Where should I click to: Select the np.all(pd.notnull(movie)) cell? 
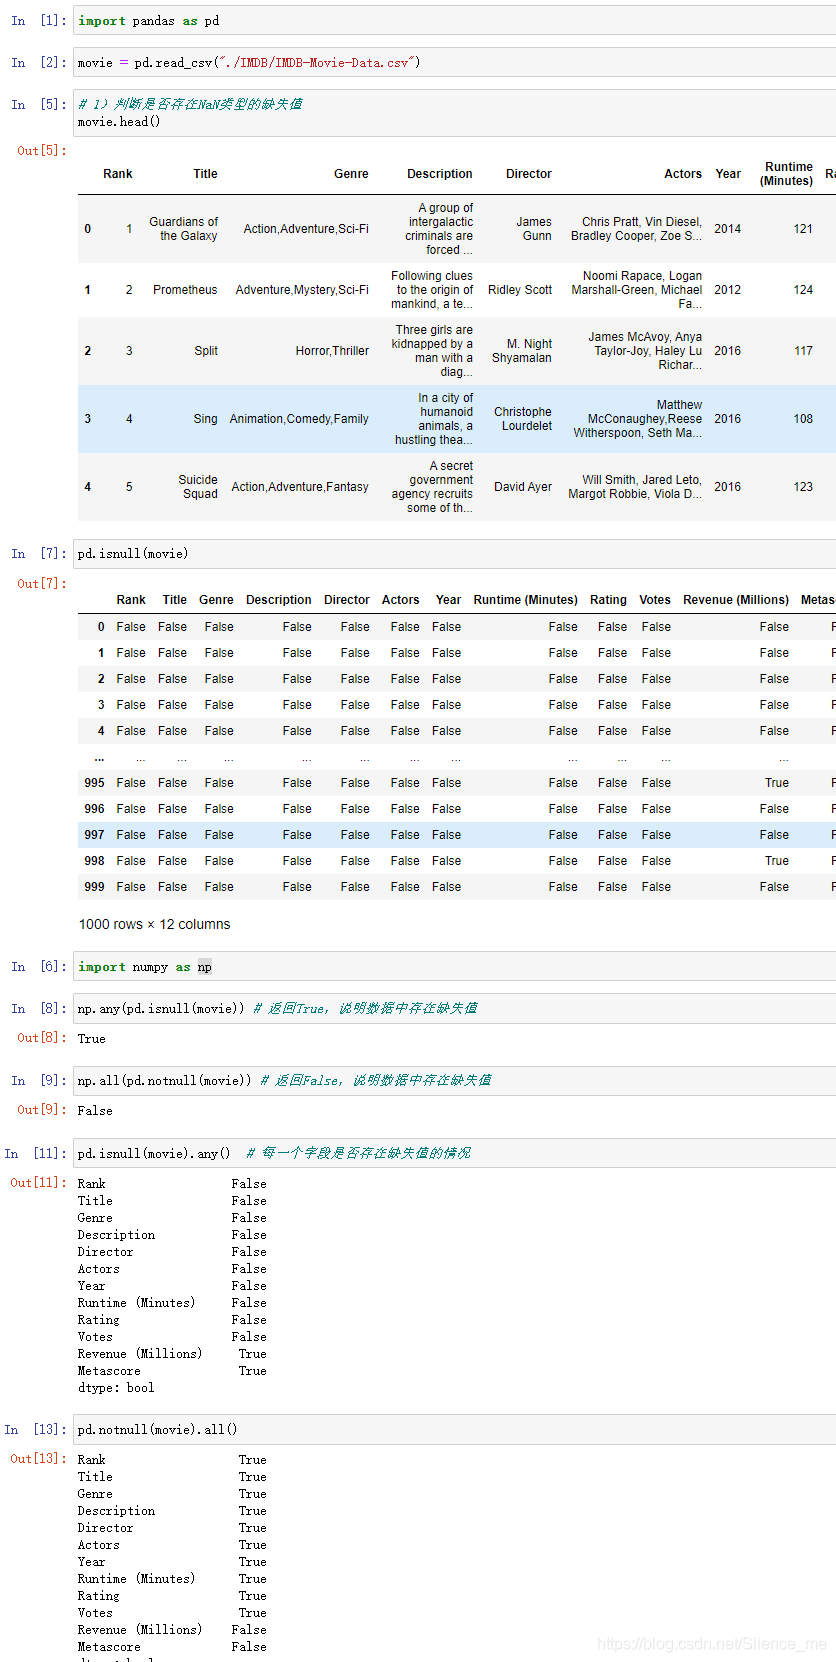click(x=455, y=1081)
